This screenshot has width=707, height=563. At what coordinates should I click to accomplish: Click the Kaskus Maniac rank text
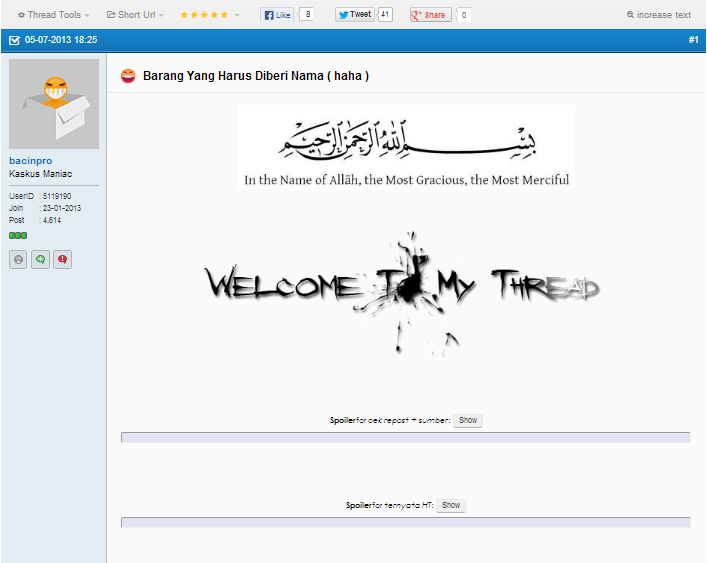(x=41, y=174)
